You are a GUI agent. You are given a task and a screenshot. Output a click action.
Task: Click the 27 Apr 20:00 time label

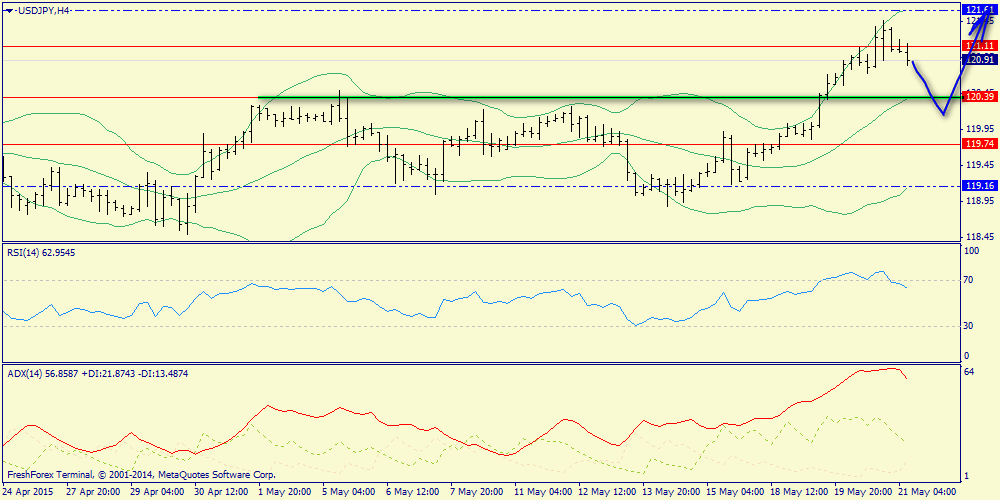point(95,492)
